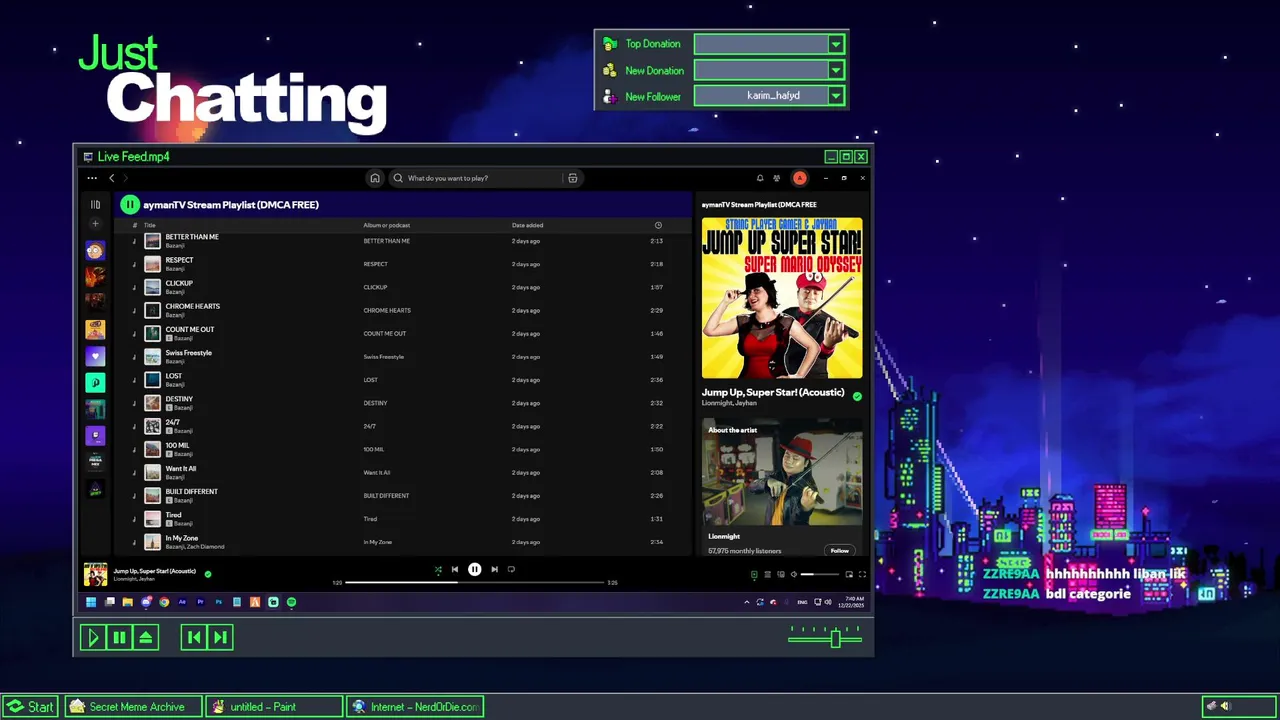Screen dimensions: 1280x720
Task: Open the Friend Activity icon
Action: click(777, 178)
